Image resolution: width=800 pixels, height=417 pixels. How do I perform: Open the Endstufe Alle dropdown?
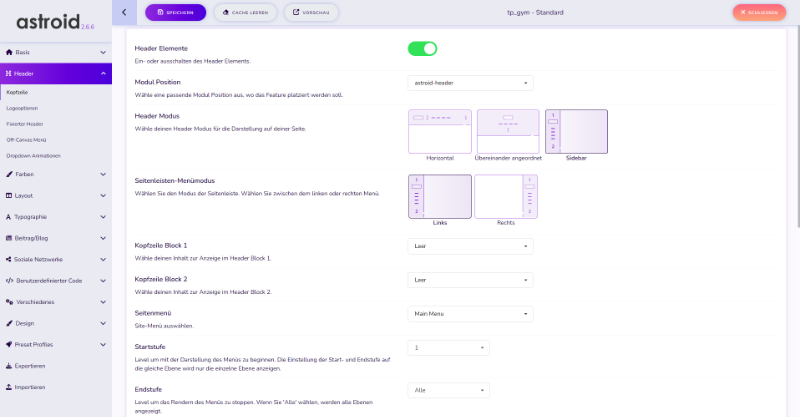click(448, 390)
